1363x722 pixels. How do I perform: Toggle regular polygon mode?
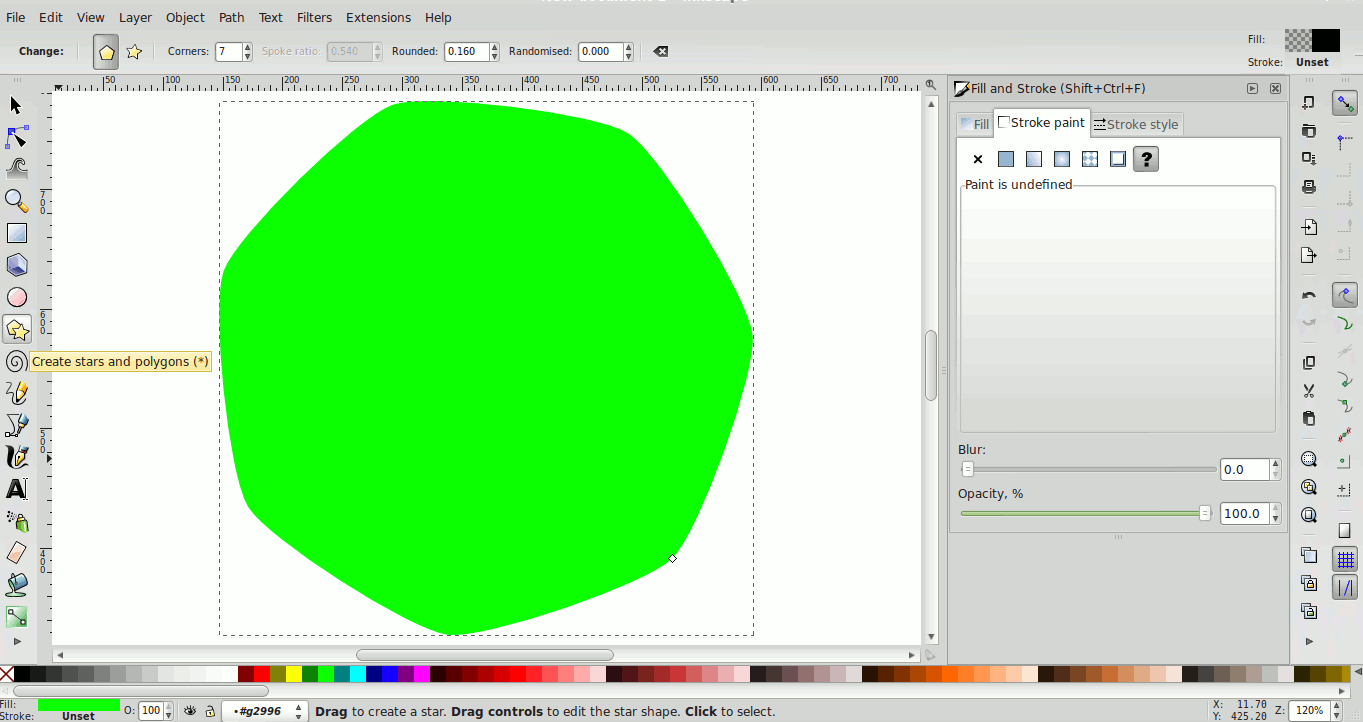pos(106,52)
